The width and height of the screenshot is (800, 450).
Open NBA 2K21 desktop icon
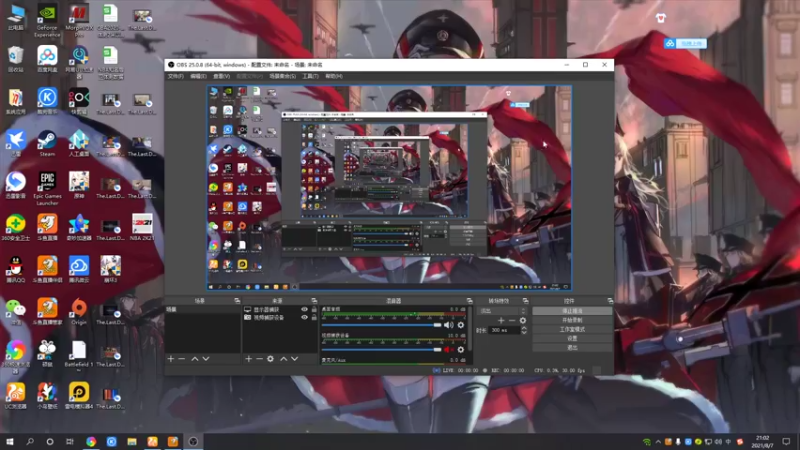tap(142, 227)
